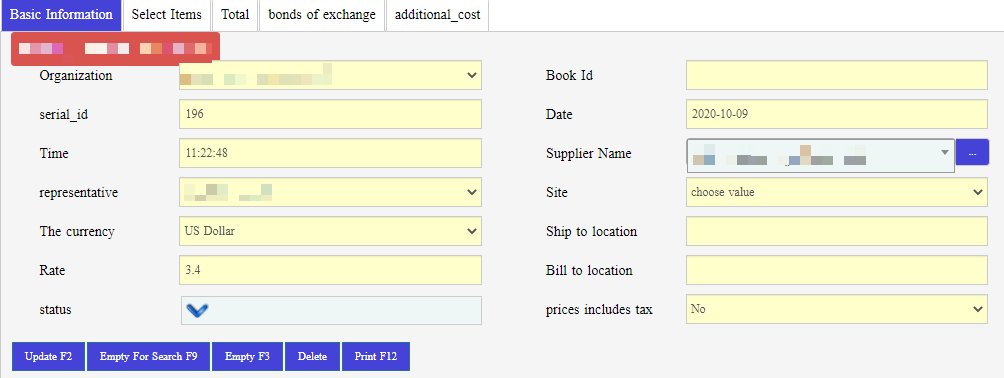Open prices includes tax dropdown
This screenshot has width=1004, height=378.
click(x=837, y=309)
